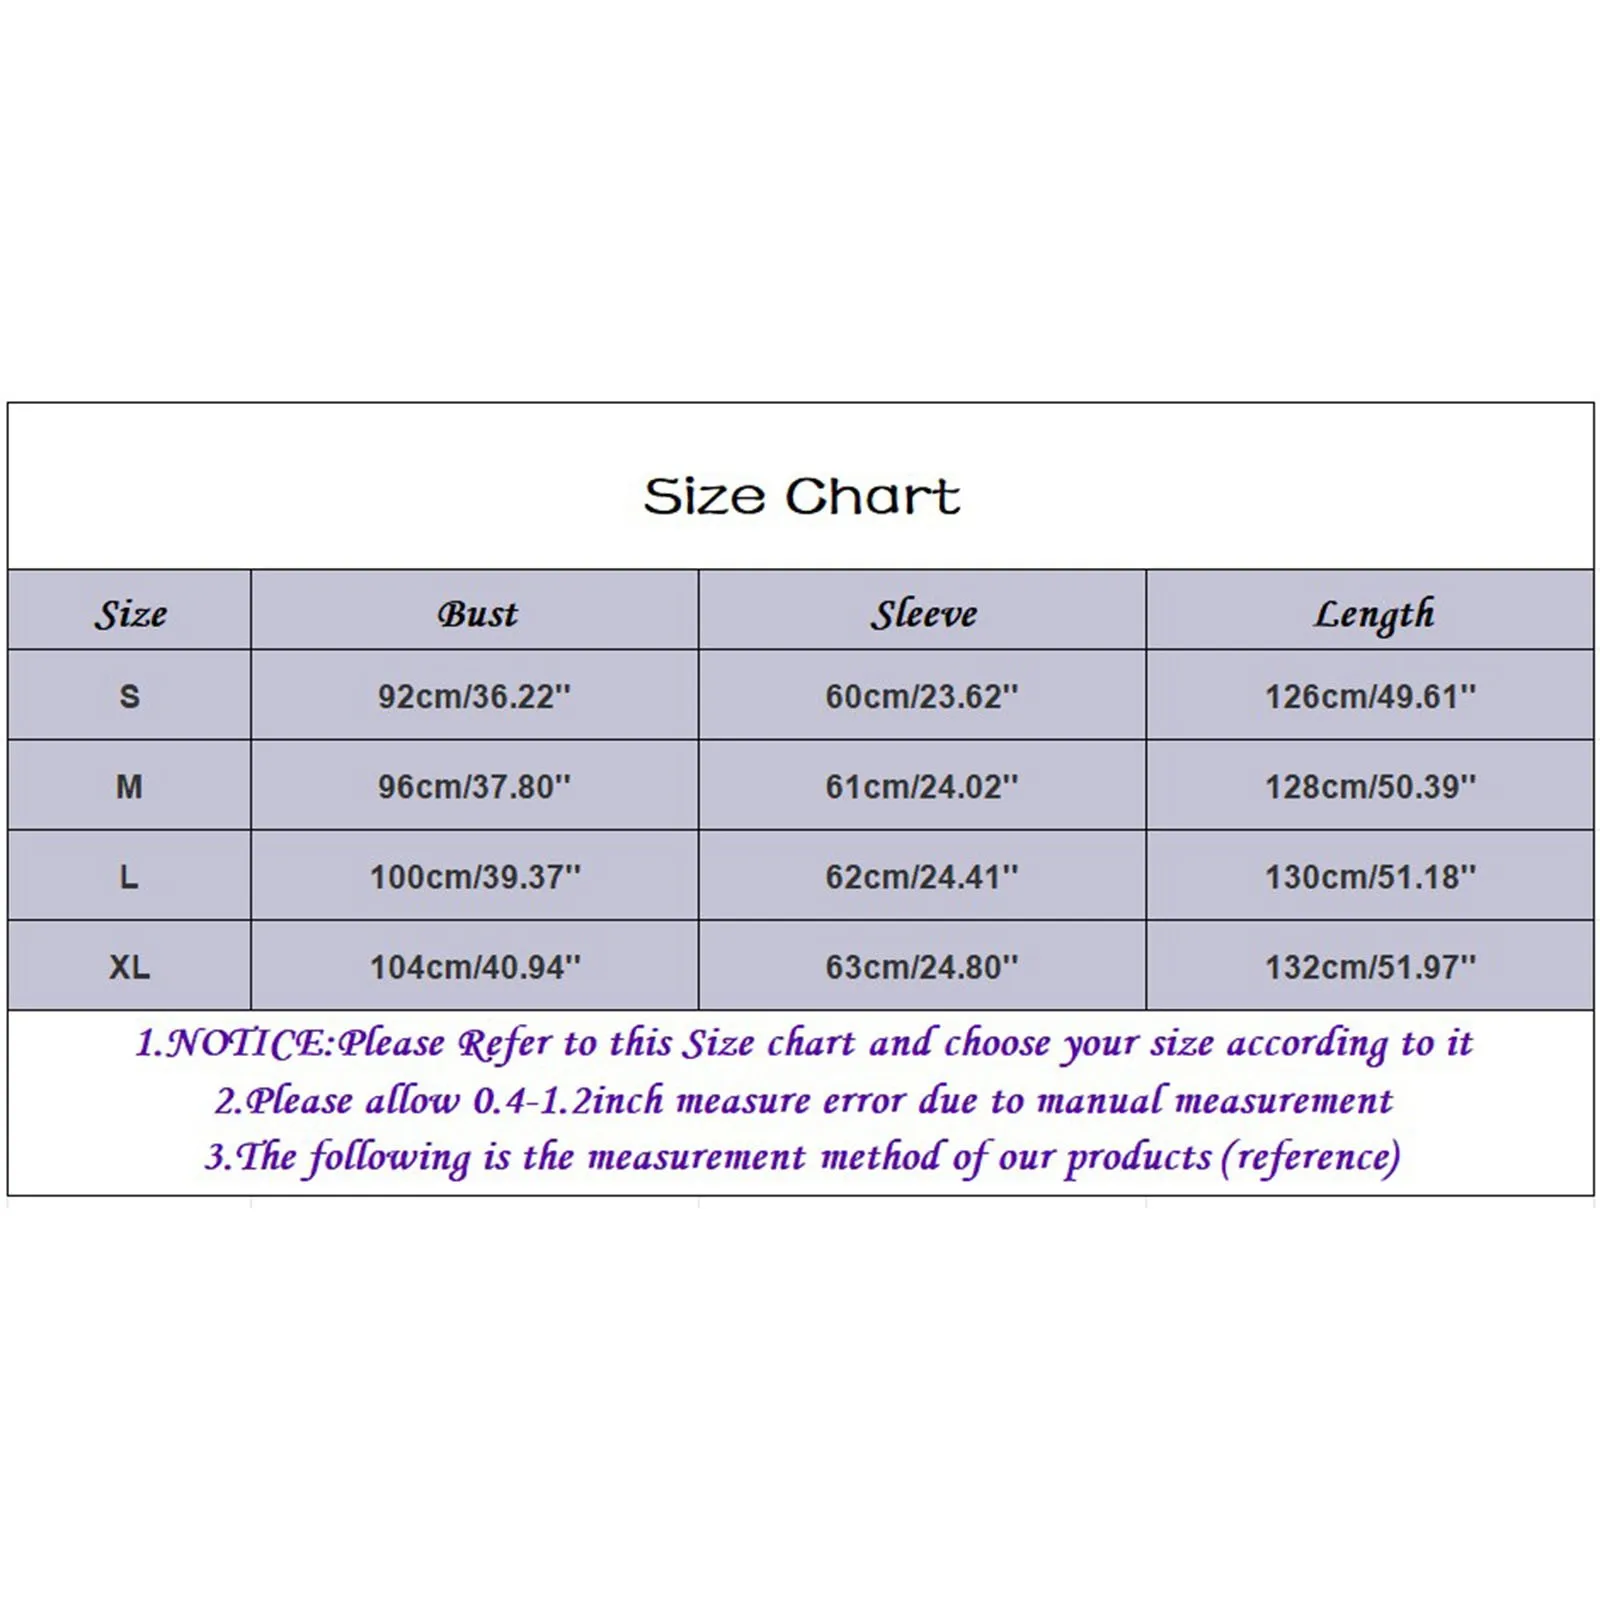Click the 100cm/39.37" bust cell
The height and width of the screenshot is (1600, 1600).
[475, 877]
